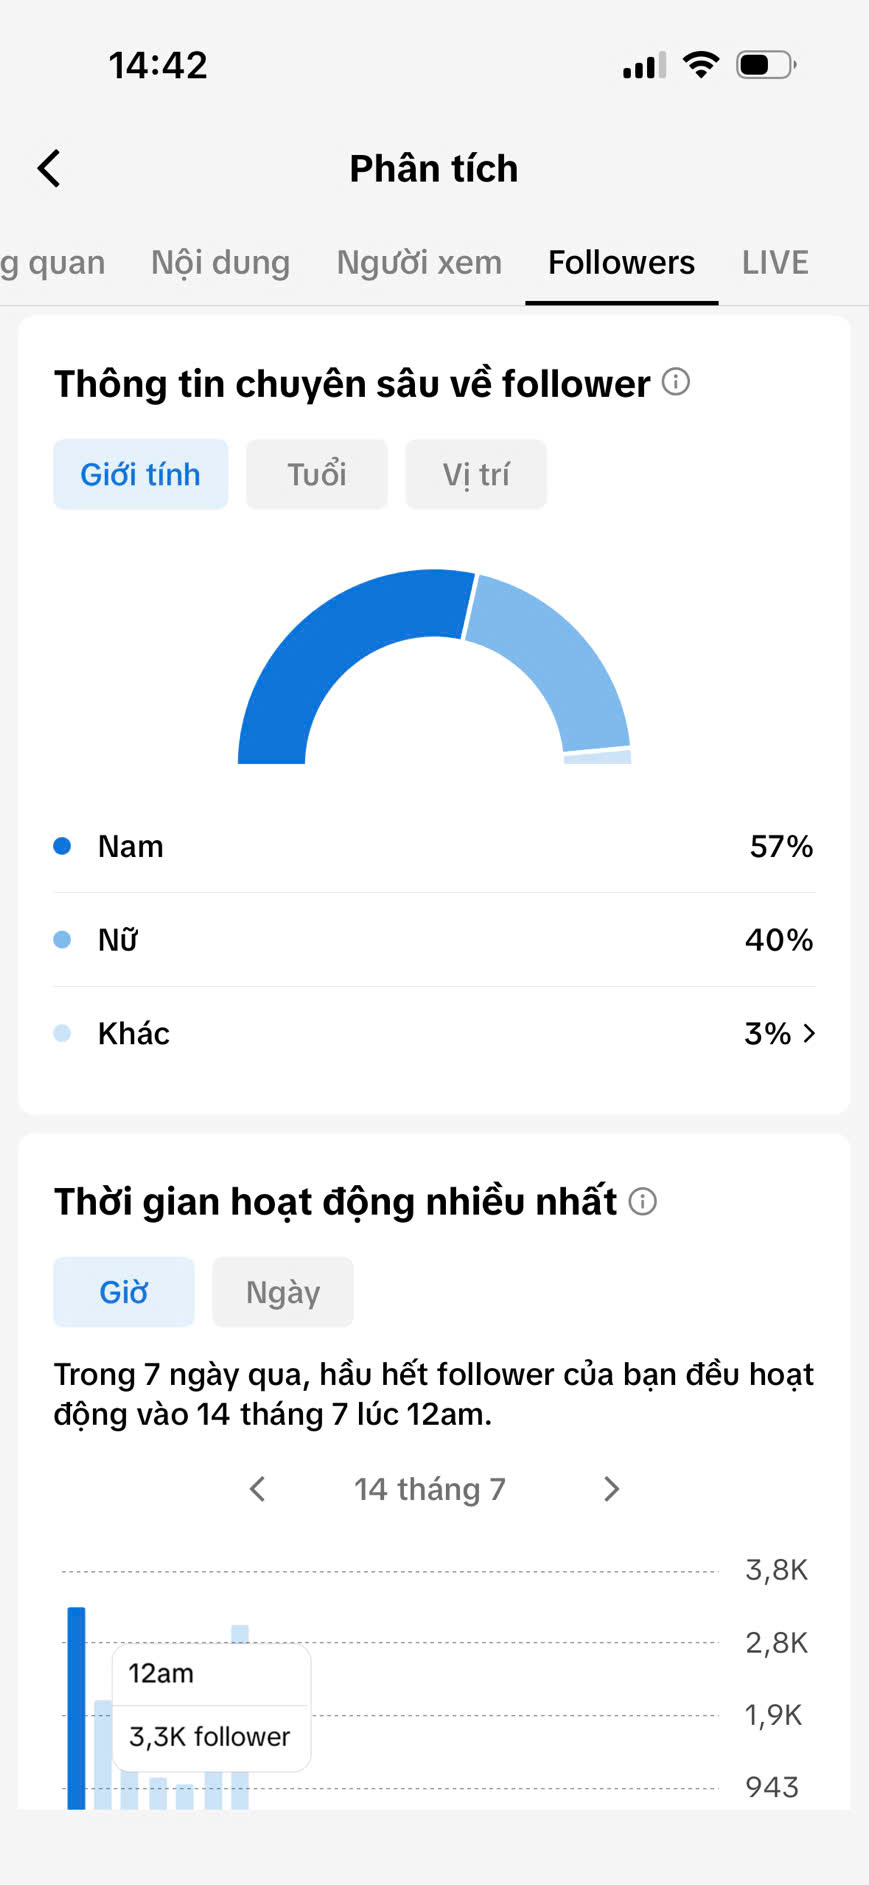Tap the cellular signal bars icon
Image resolution: width=869 pixels, height=1885 pixels.
(x=644, y=65)
